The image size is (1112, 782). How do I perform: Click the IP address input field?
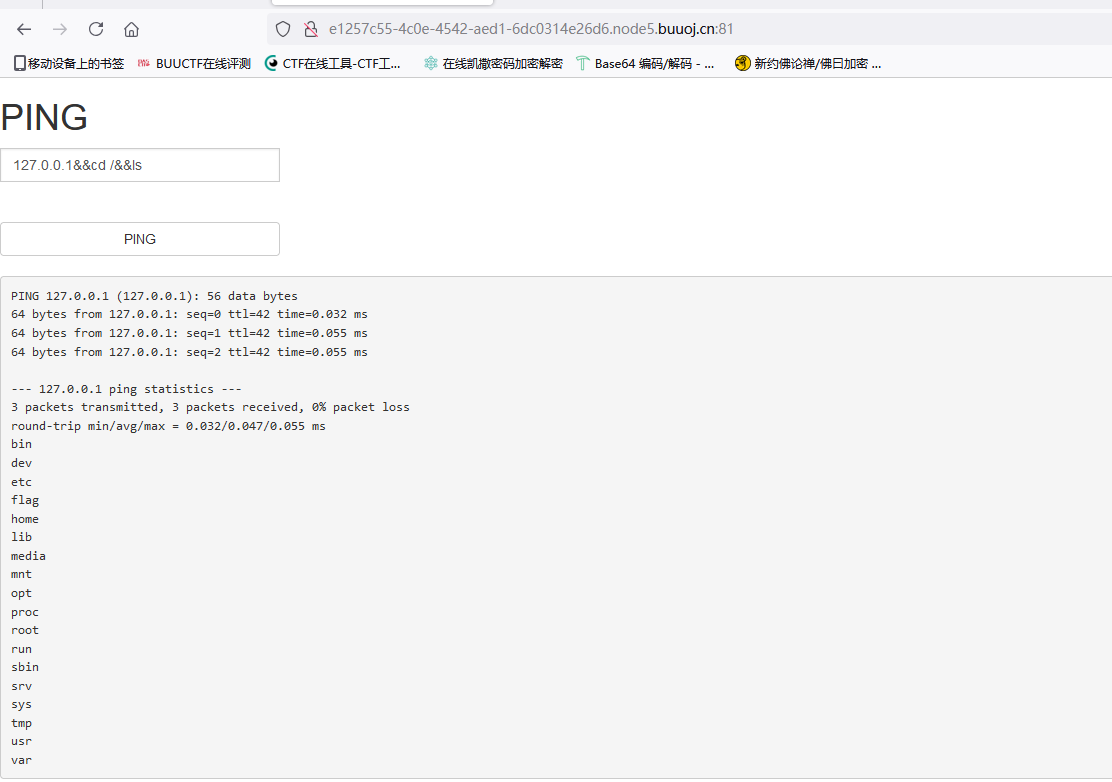(140, 165)
